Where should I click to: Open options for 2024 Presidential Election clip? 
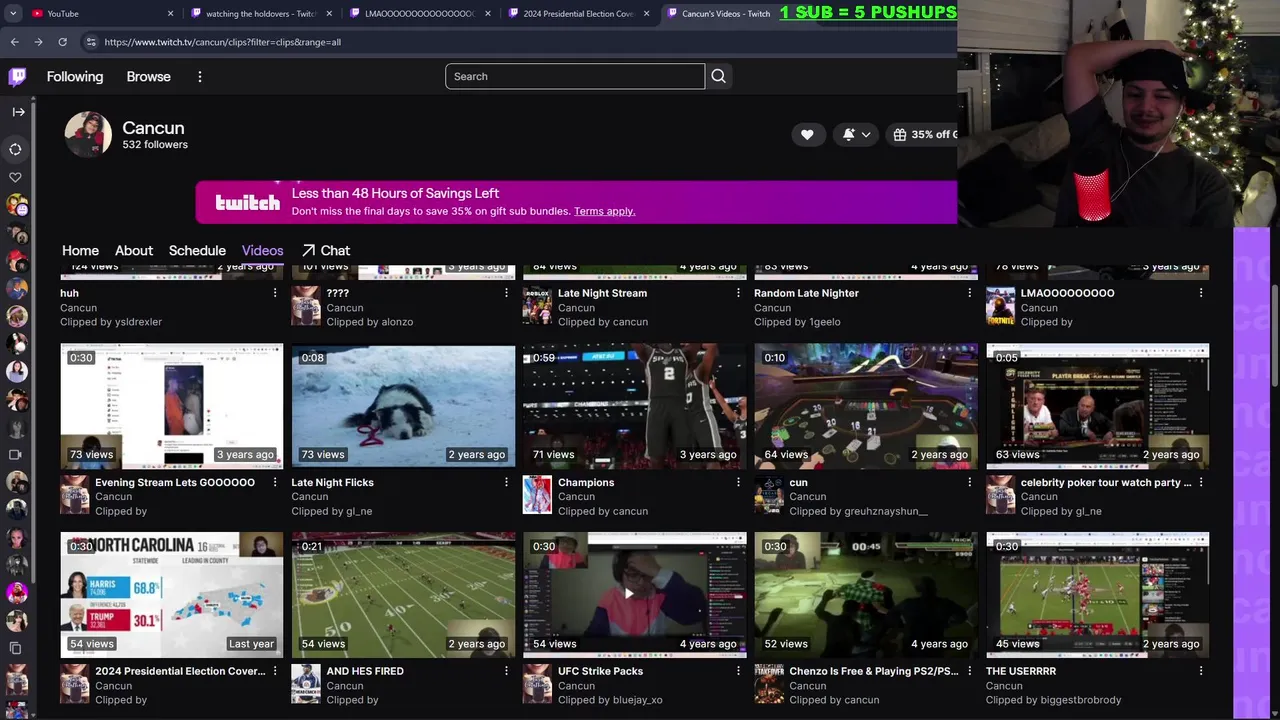(275, 671)
